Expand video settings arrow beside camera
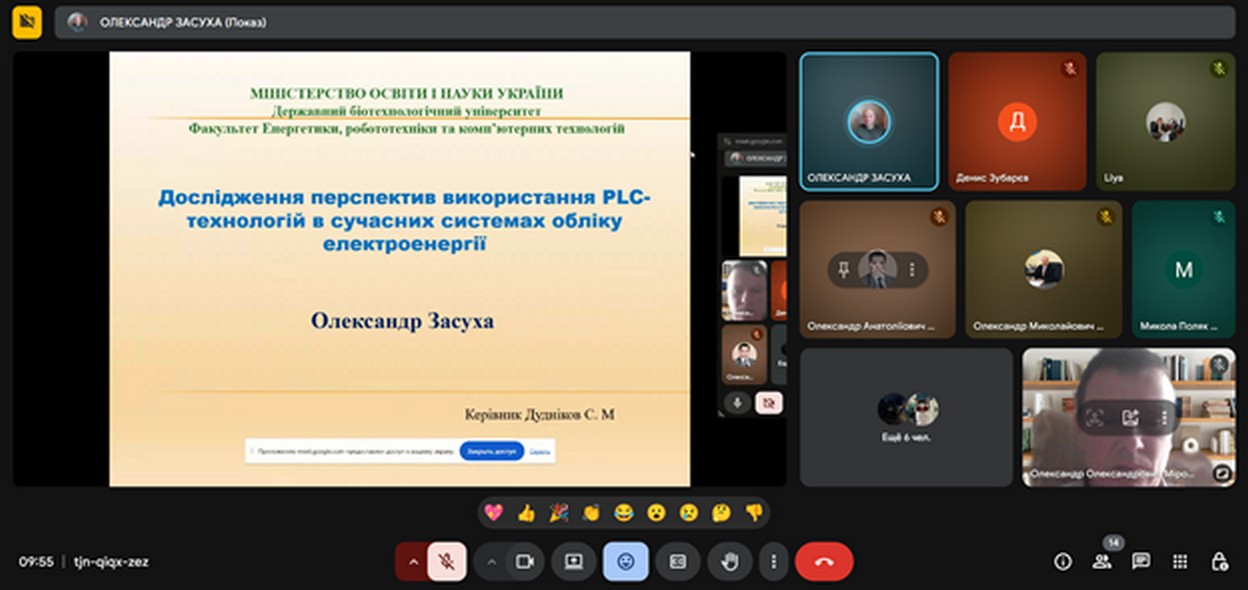The height and width of the screenshot is (590, 1248). (490, 562)
